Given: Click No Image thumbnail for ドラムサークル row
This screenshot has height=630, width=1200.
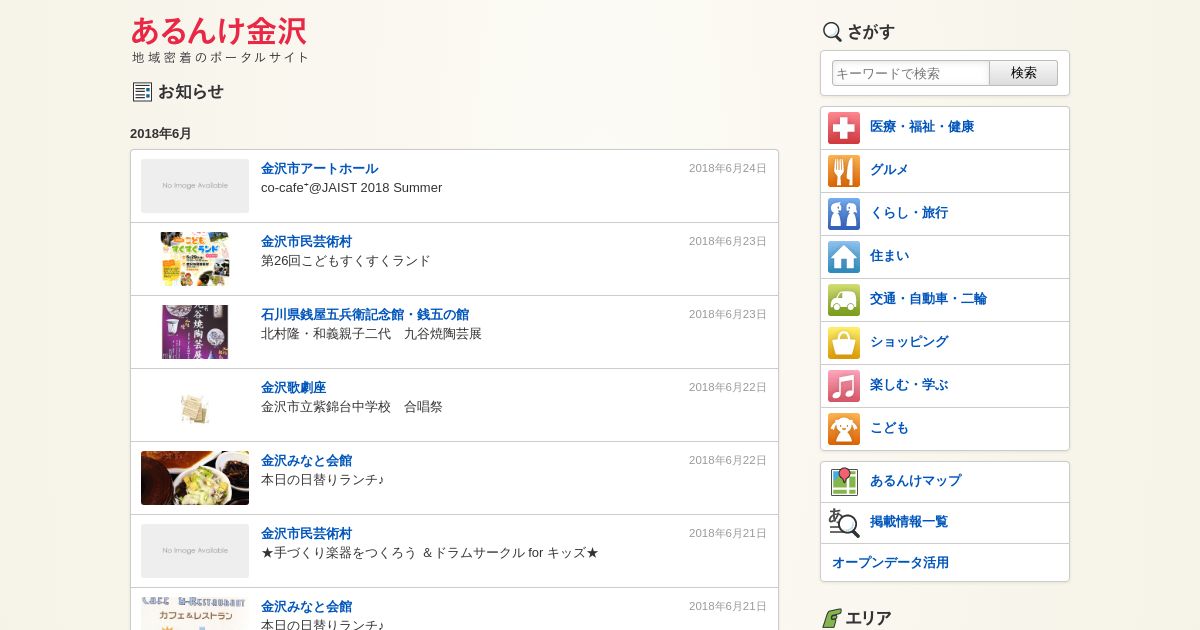Looking at the screenshot, I should (195, 551).
